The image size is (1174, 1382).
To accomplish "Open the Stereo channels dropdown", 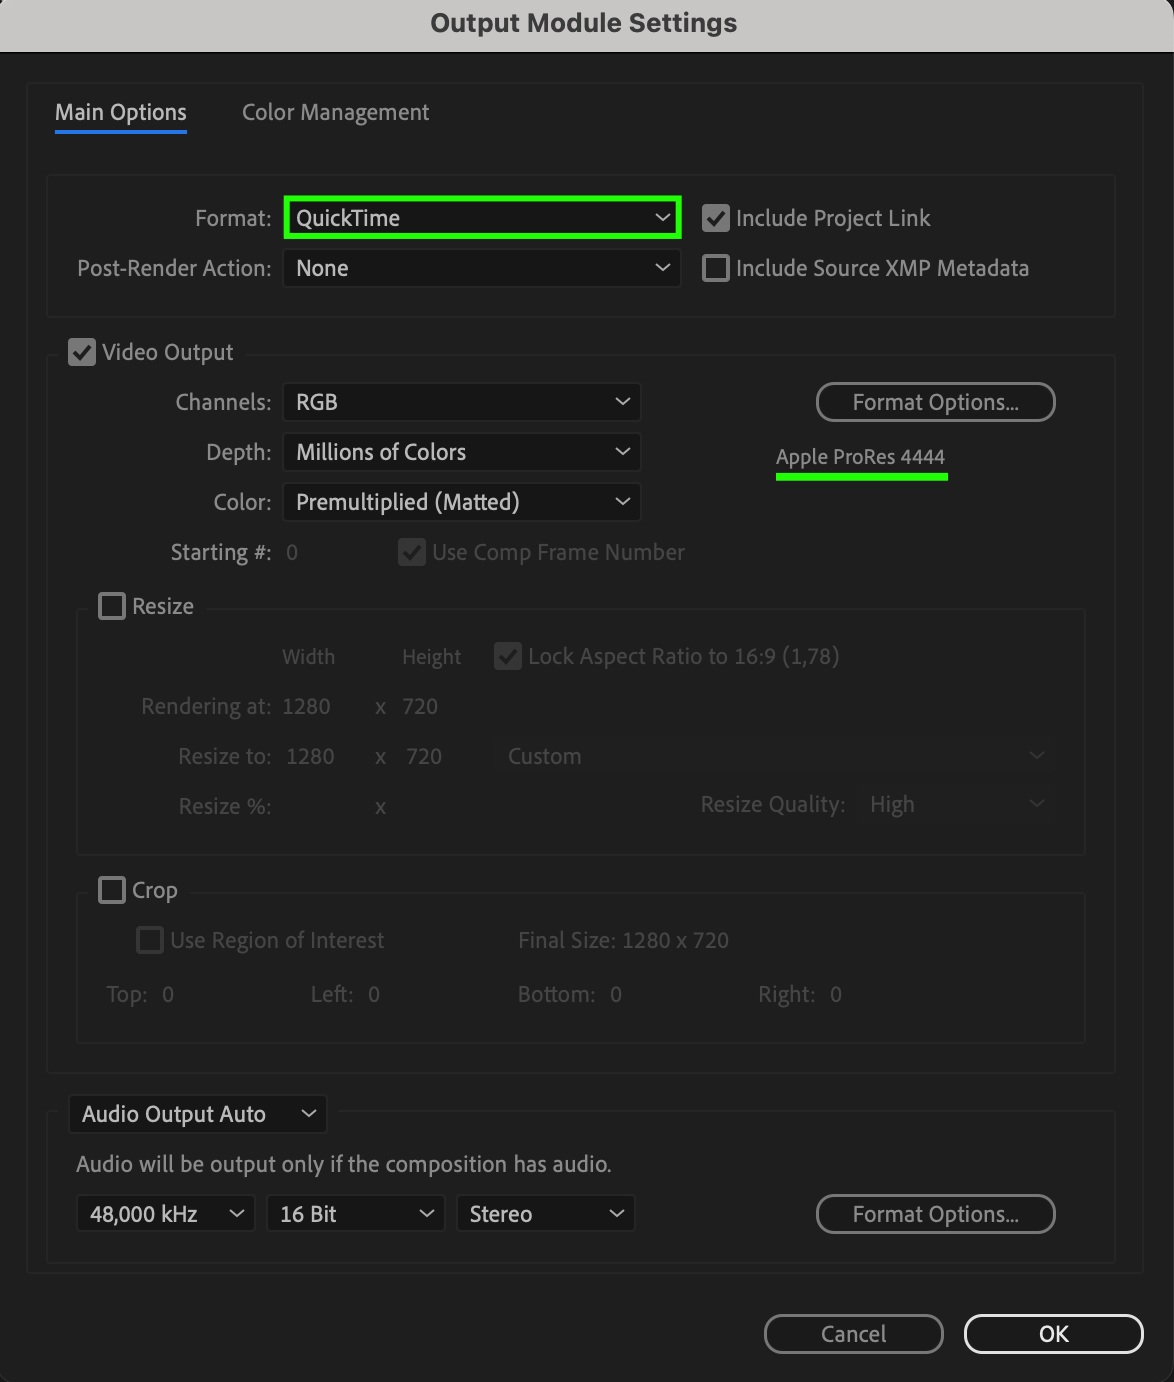I will click(546, 1214).
